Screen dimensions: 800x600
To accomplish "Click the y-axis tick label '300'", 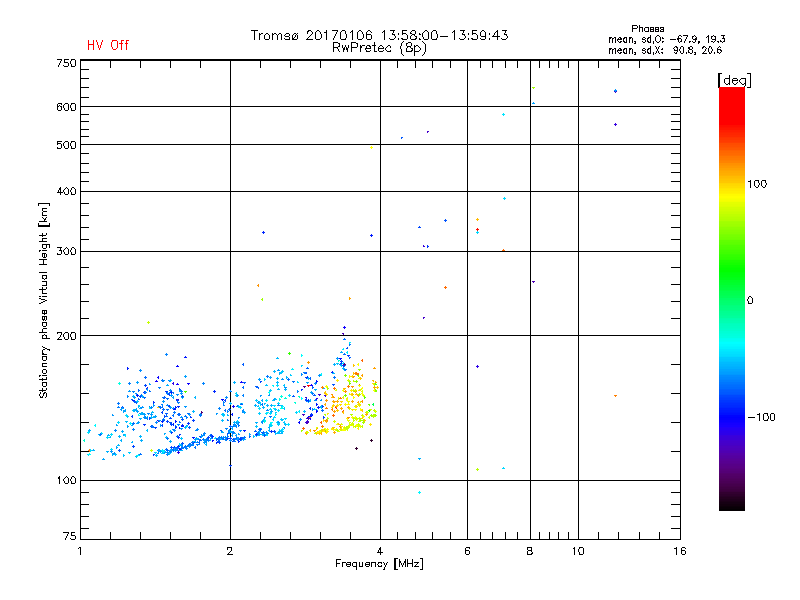I will (x=66, y=251).
